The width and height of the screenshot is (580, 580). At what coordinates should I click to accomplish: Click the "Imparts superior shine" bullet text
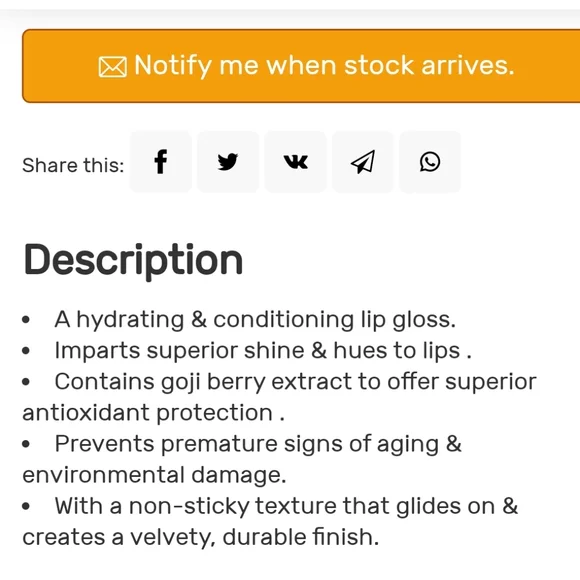click(x=263, y=351)
